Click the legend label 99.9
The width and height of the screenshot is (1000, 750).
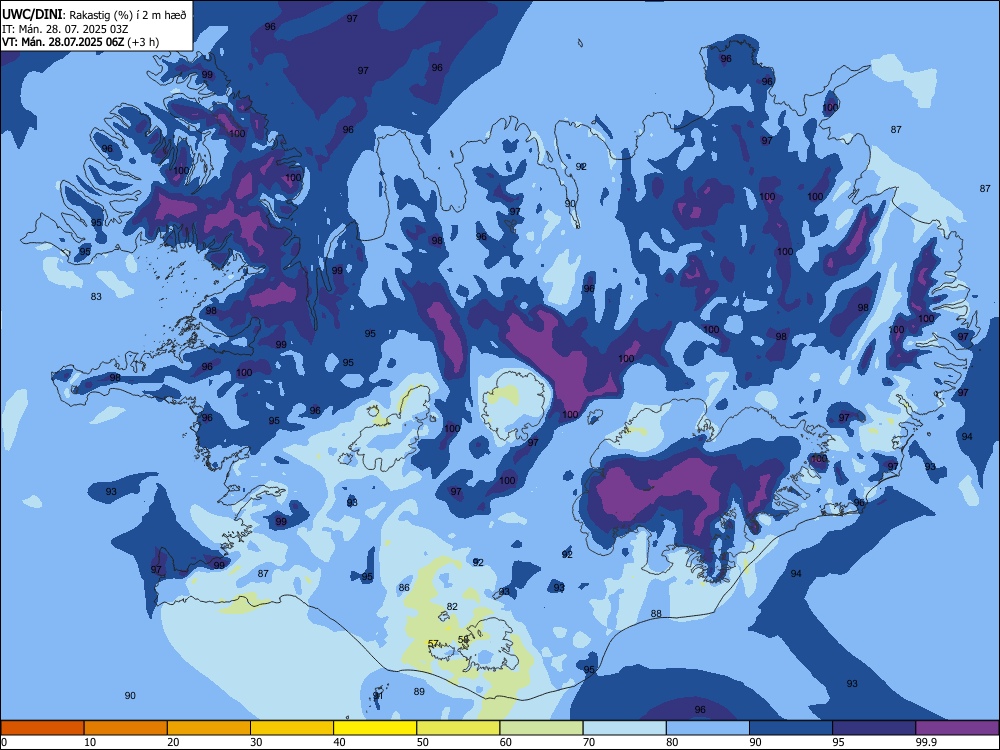tap(926, 742)
